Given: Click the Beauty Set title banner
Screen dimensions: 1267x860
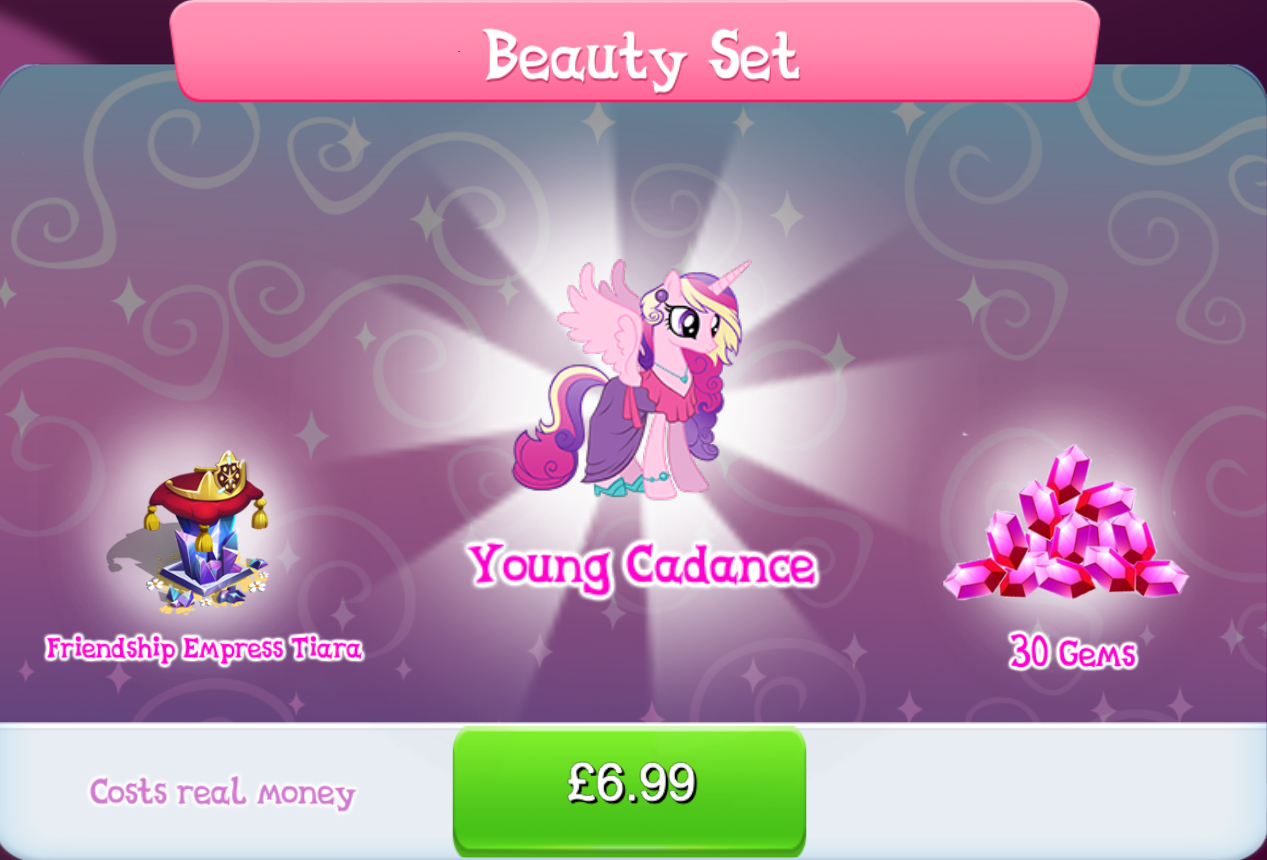Looking at the screenshot, I should pyautogui.click(x=635, y=50).
